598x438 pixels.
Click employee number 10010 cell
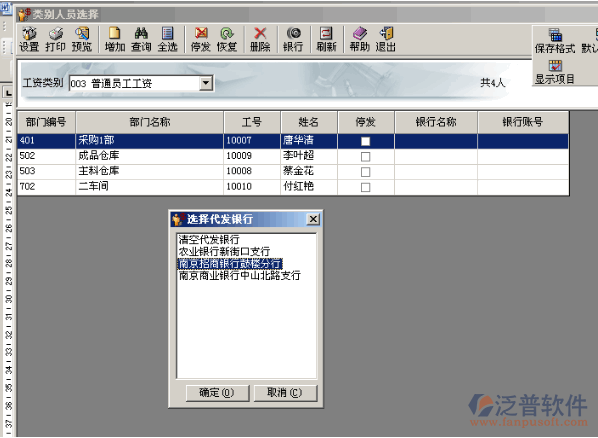click(x=252, y=187)
